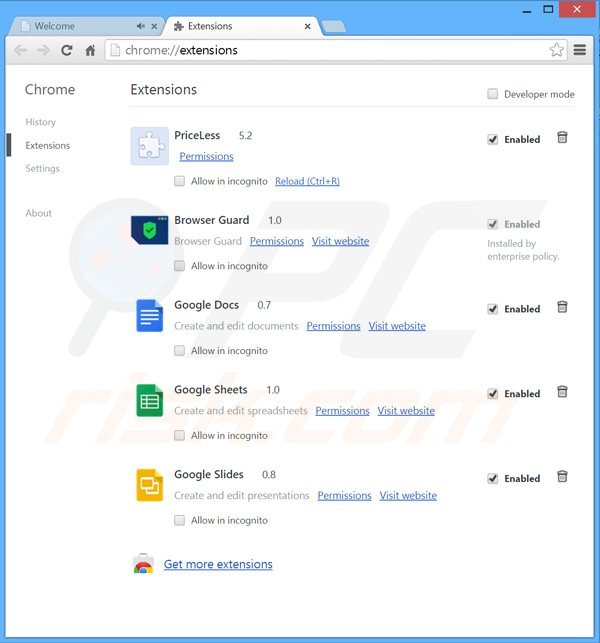
Task: Click the Chrome sidebar heading
Action: pos(50,89)
